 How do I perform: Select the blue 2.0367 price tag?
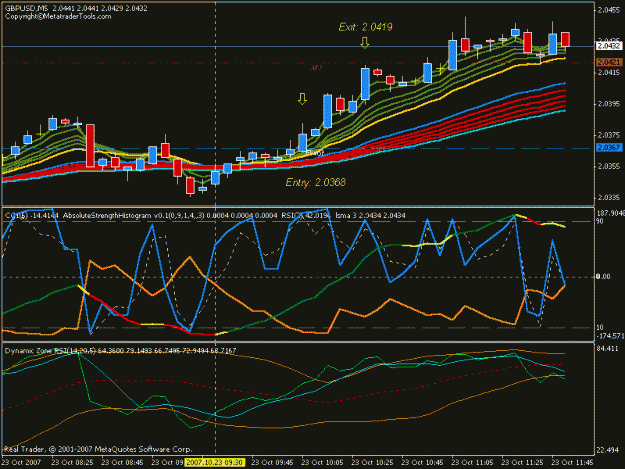[609, 148]
